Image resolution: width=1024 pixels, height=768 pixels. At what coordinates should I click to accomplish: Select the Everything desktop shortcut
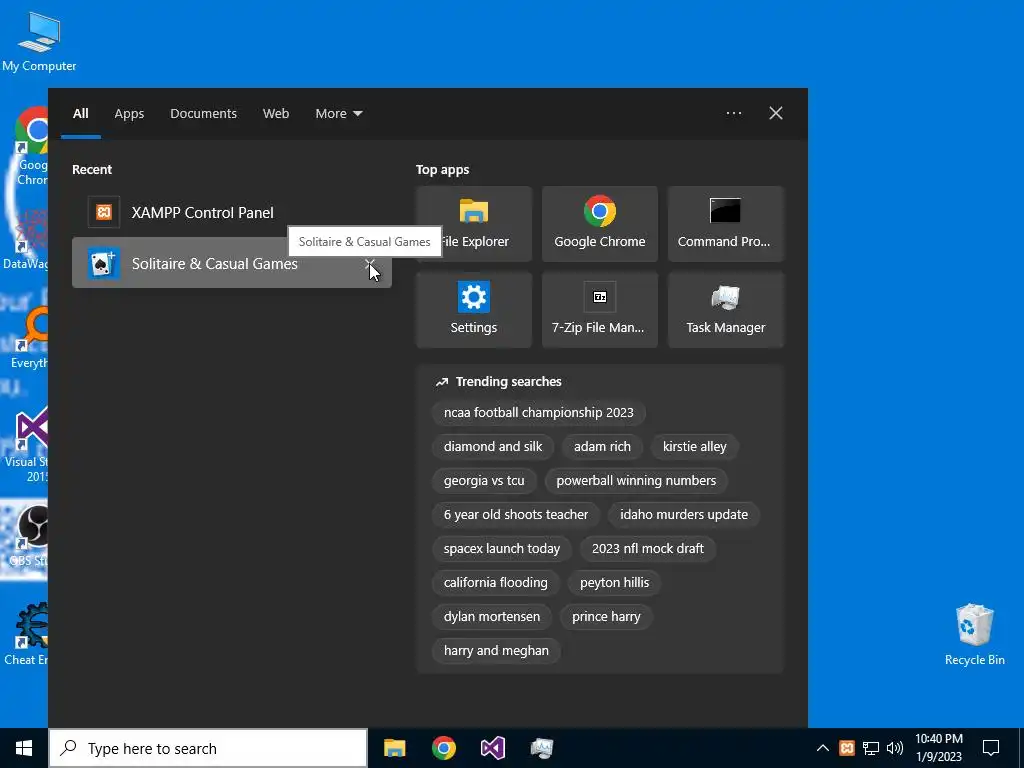(30, 338)
